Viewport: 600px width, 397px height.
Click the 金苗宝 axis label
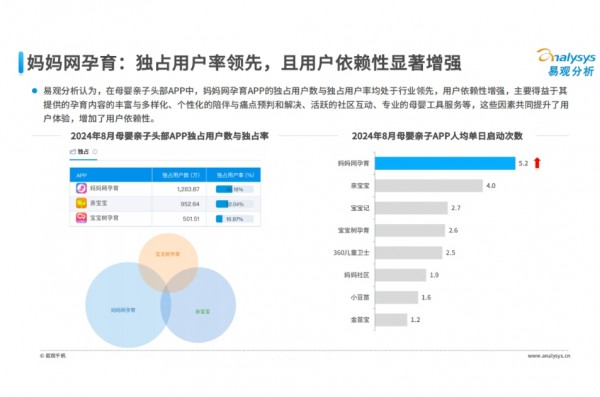[x=360, y=320]
